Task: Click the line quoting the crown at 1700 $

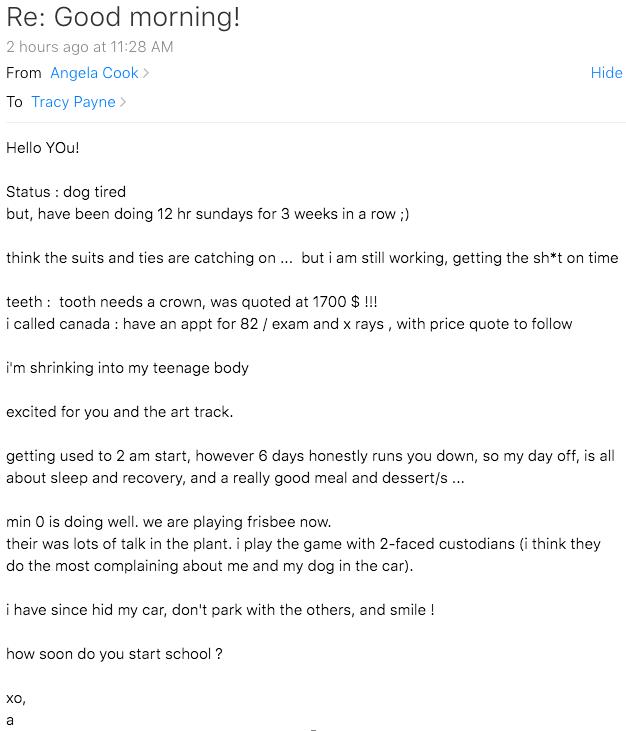Action: [x=192, y=302]
